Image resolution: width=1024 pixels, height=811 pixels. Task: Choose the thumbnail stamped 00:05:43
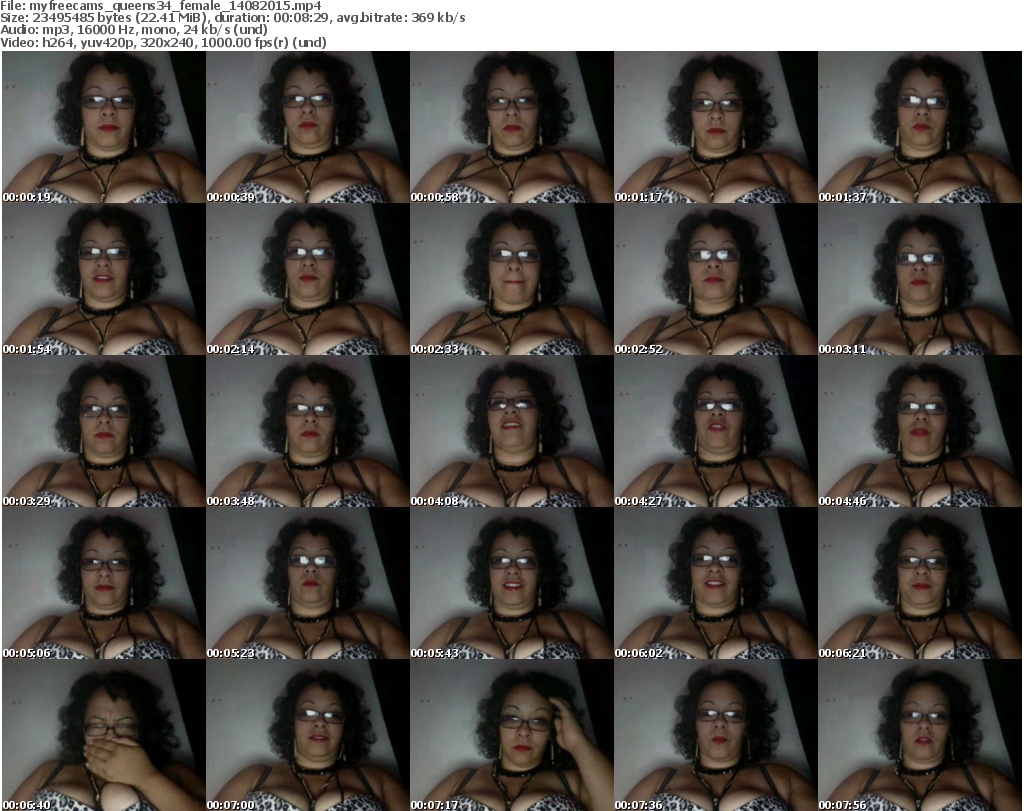pos(511,583)
